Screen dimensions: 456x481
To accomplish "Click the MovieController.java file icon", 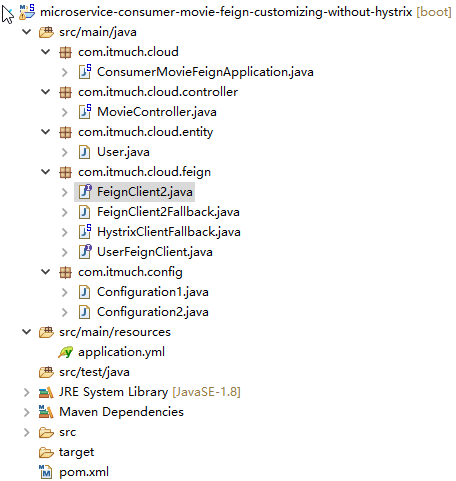I will 85,112.
